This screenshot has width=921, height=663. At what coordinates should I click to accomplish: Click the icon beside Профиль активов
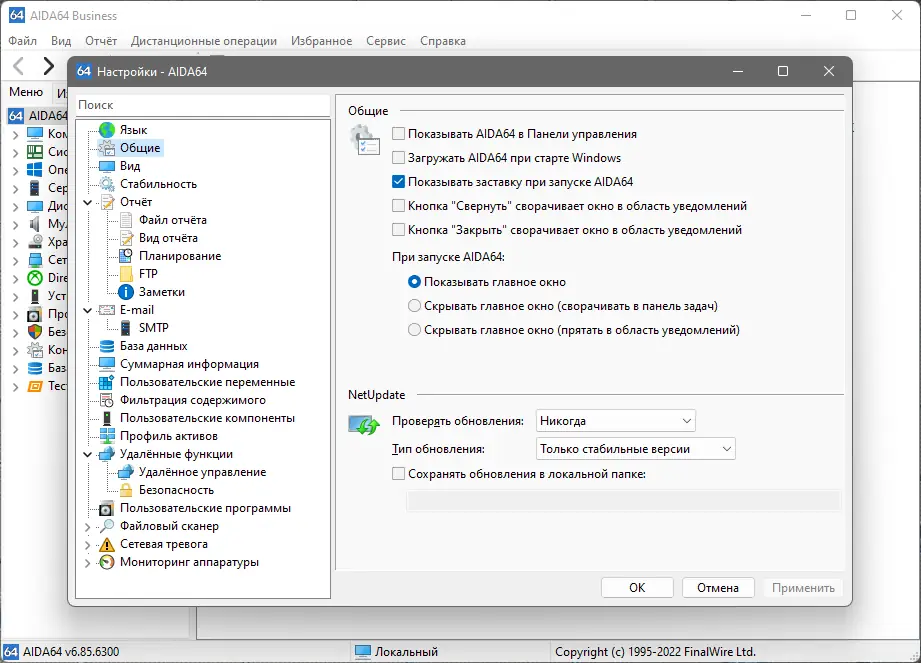[107, 436]
